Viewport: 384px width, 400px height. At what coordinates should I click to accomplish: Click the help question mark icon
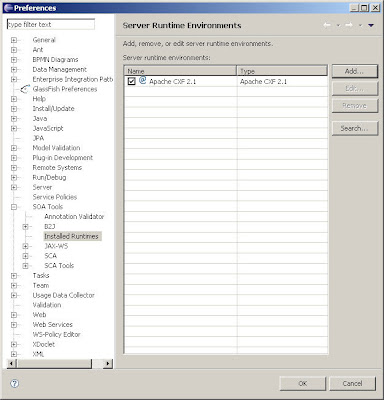point(15,383)
